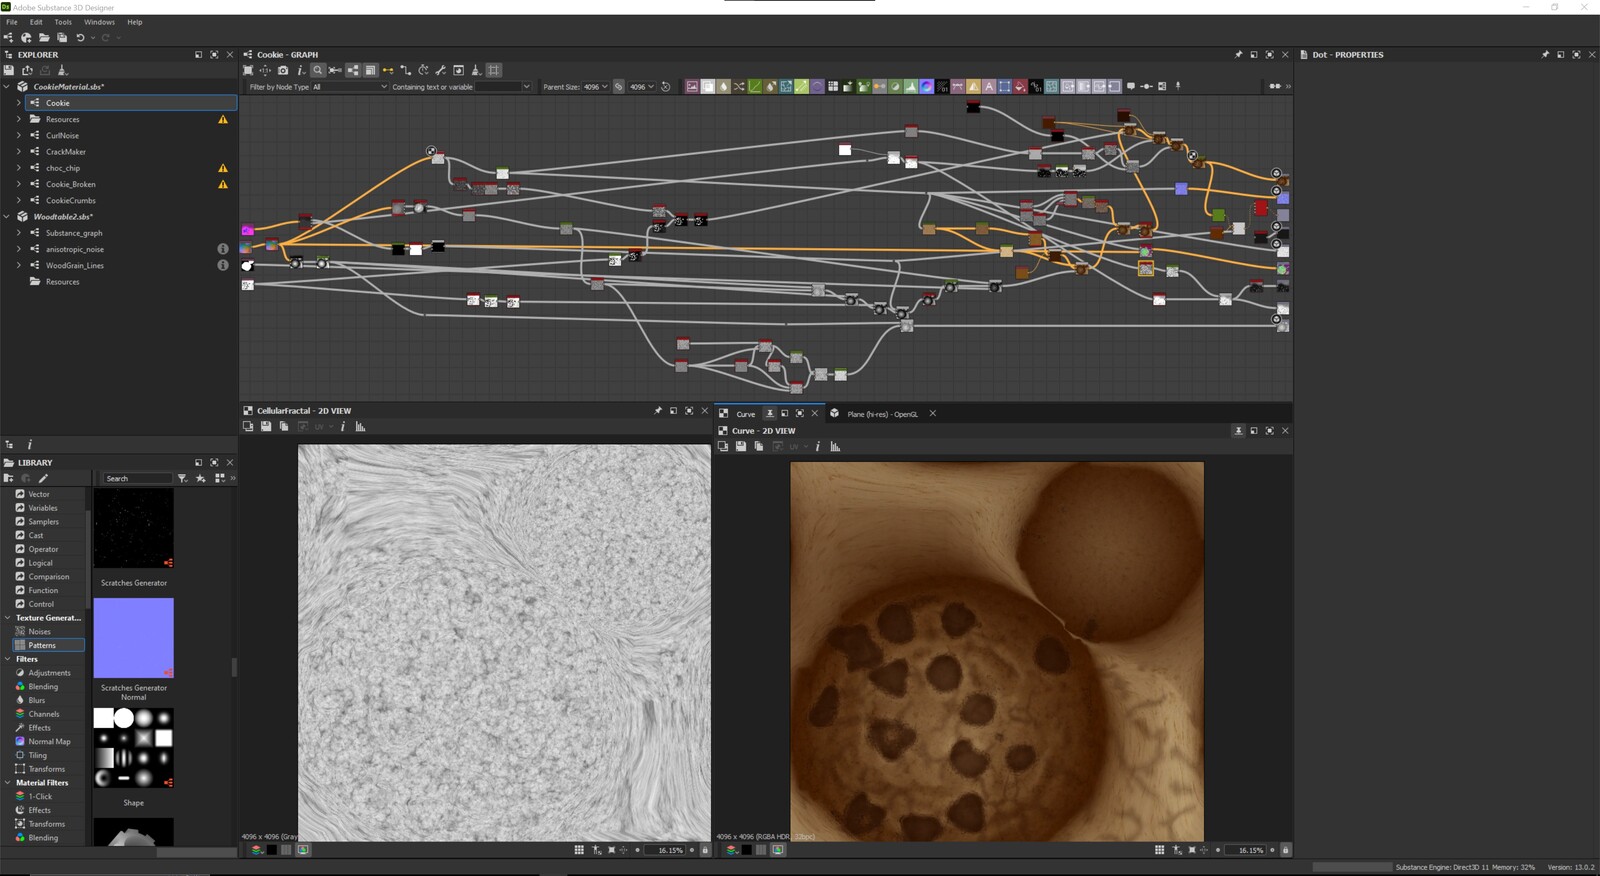
Task: Select the Scratches Generator Normal thumbnail
Action: click(133, 638)
